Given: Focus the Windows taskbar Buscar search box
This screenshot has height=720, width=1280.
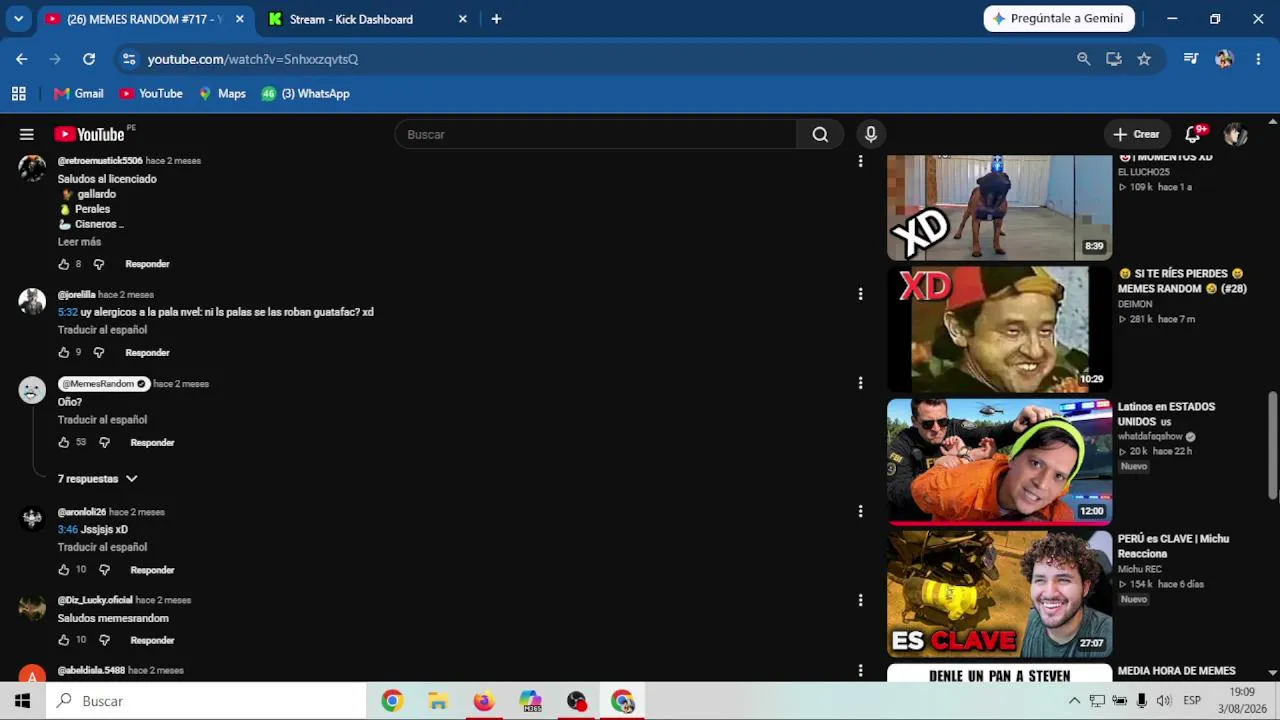Looking at the screenshot, I should tap(206, 701).
